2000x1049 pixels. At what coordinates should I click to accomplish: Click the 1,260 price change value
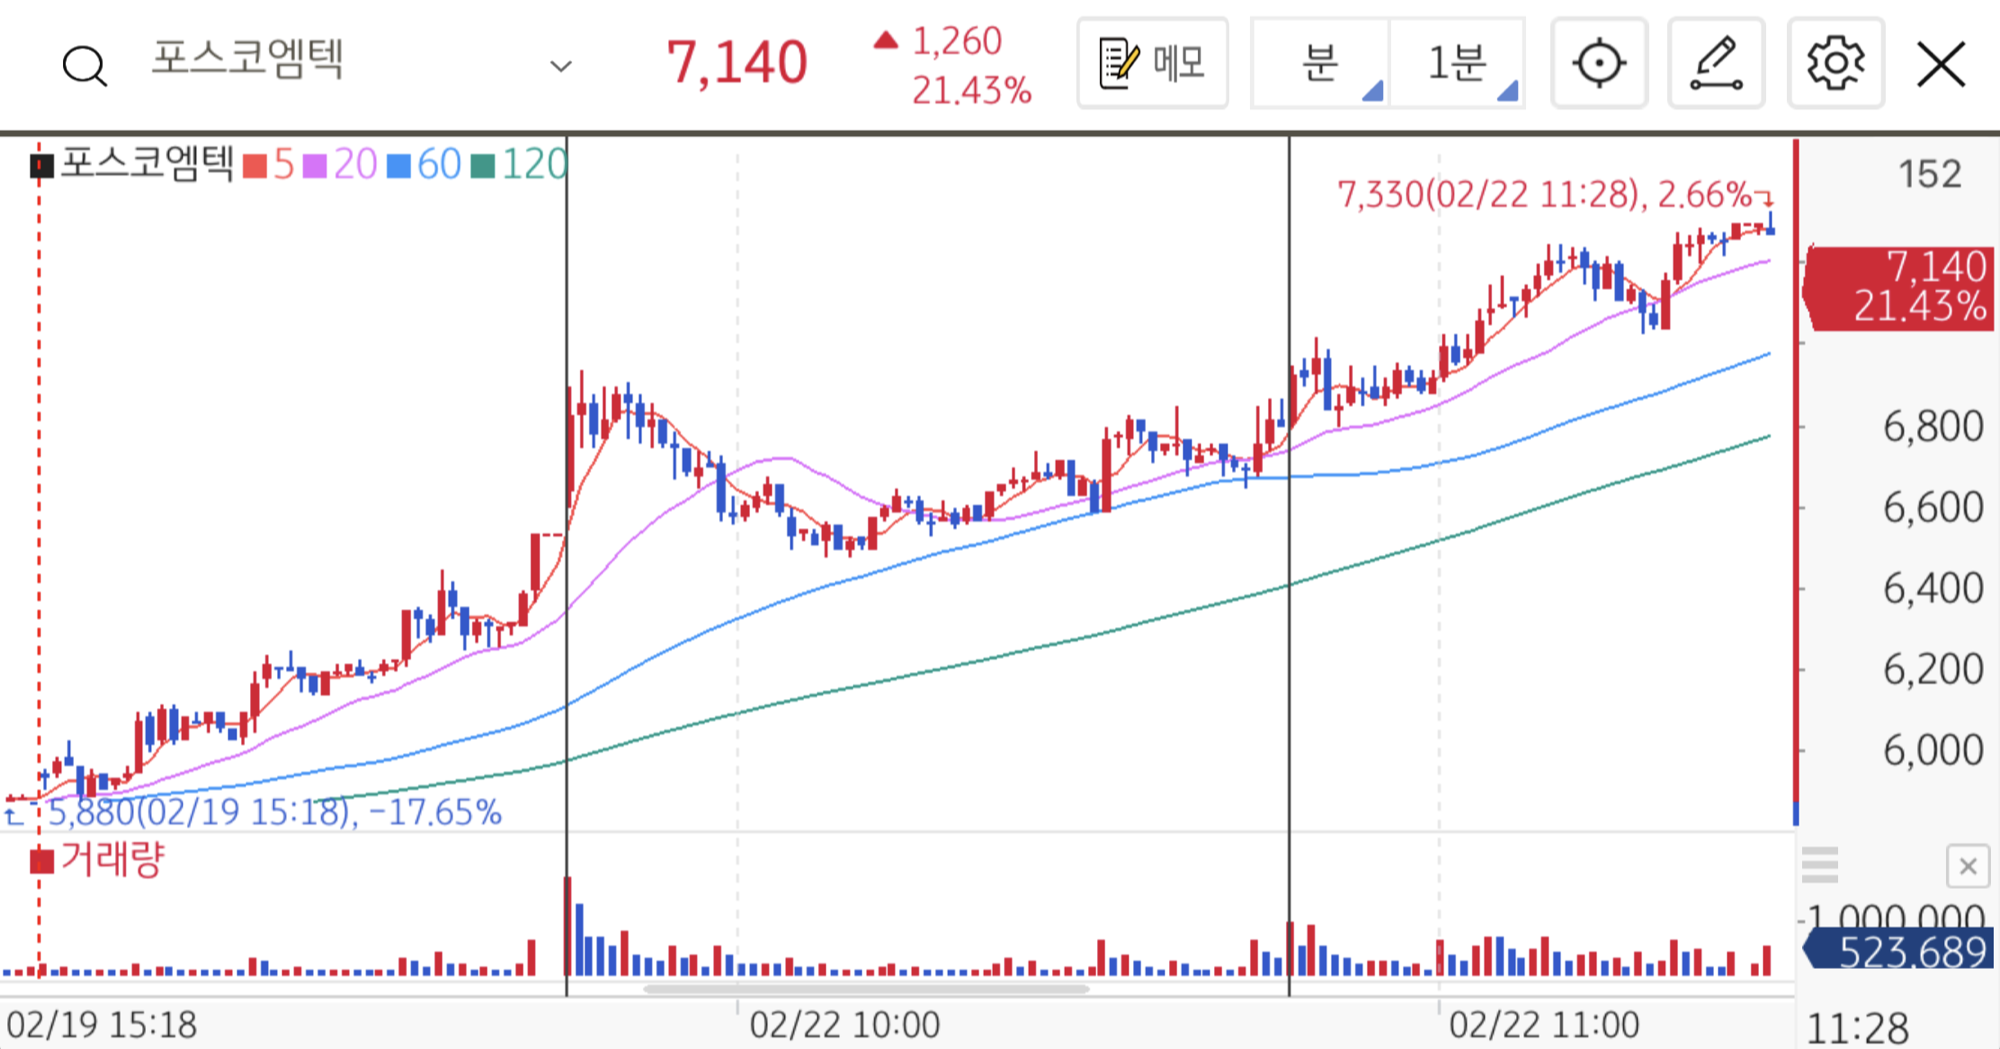coord(957,41)
